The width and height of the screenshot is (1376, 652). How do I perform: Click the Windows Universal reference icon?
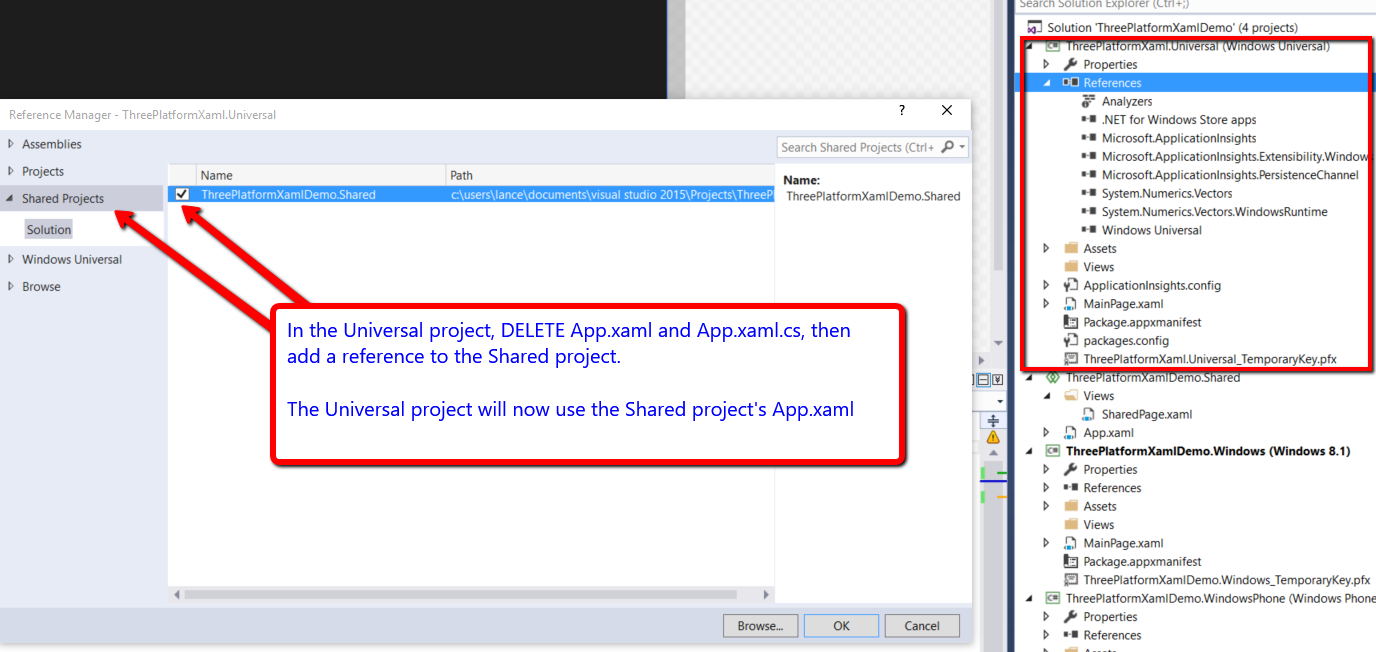[1089, 230]
